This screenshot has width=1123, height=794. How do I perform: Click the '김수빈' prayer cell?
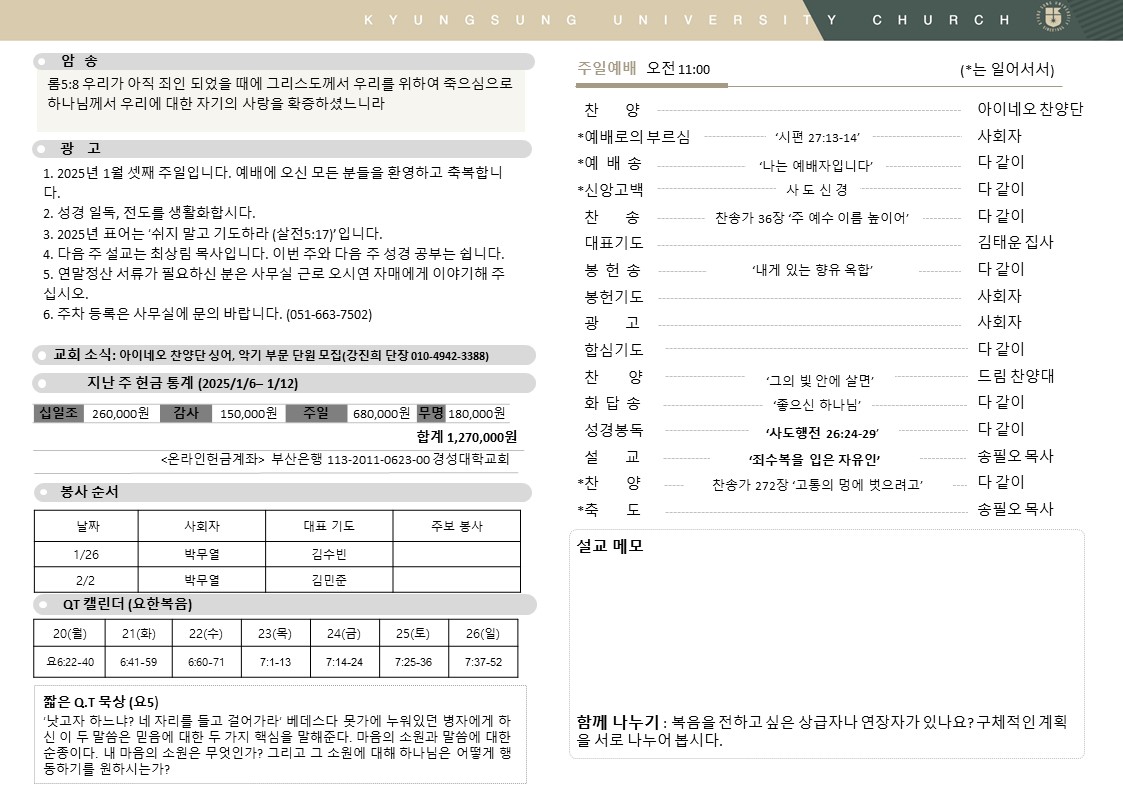[x=329, y=555]
